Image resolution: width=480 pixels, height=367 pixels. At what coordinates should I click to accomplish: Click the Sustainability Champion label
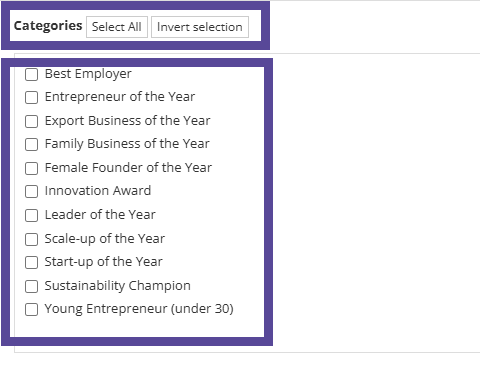[117, 286]
